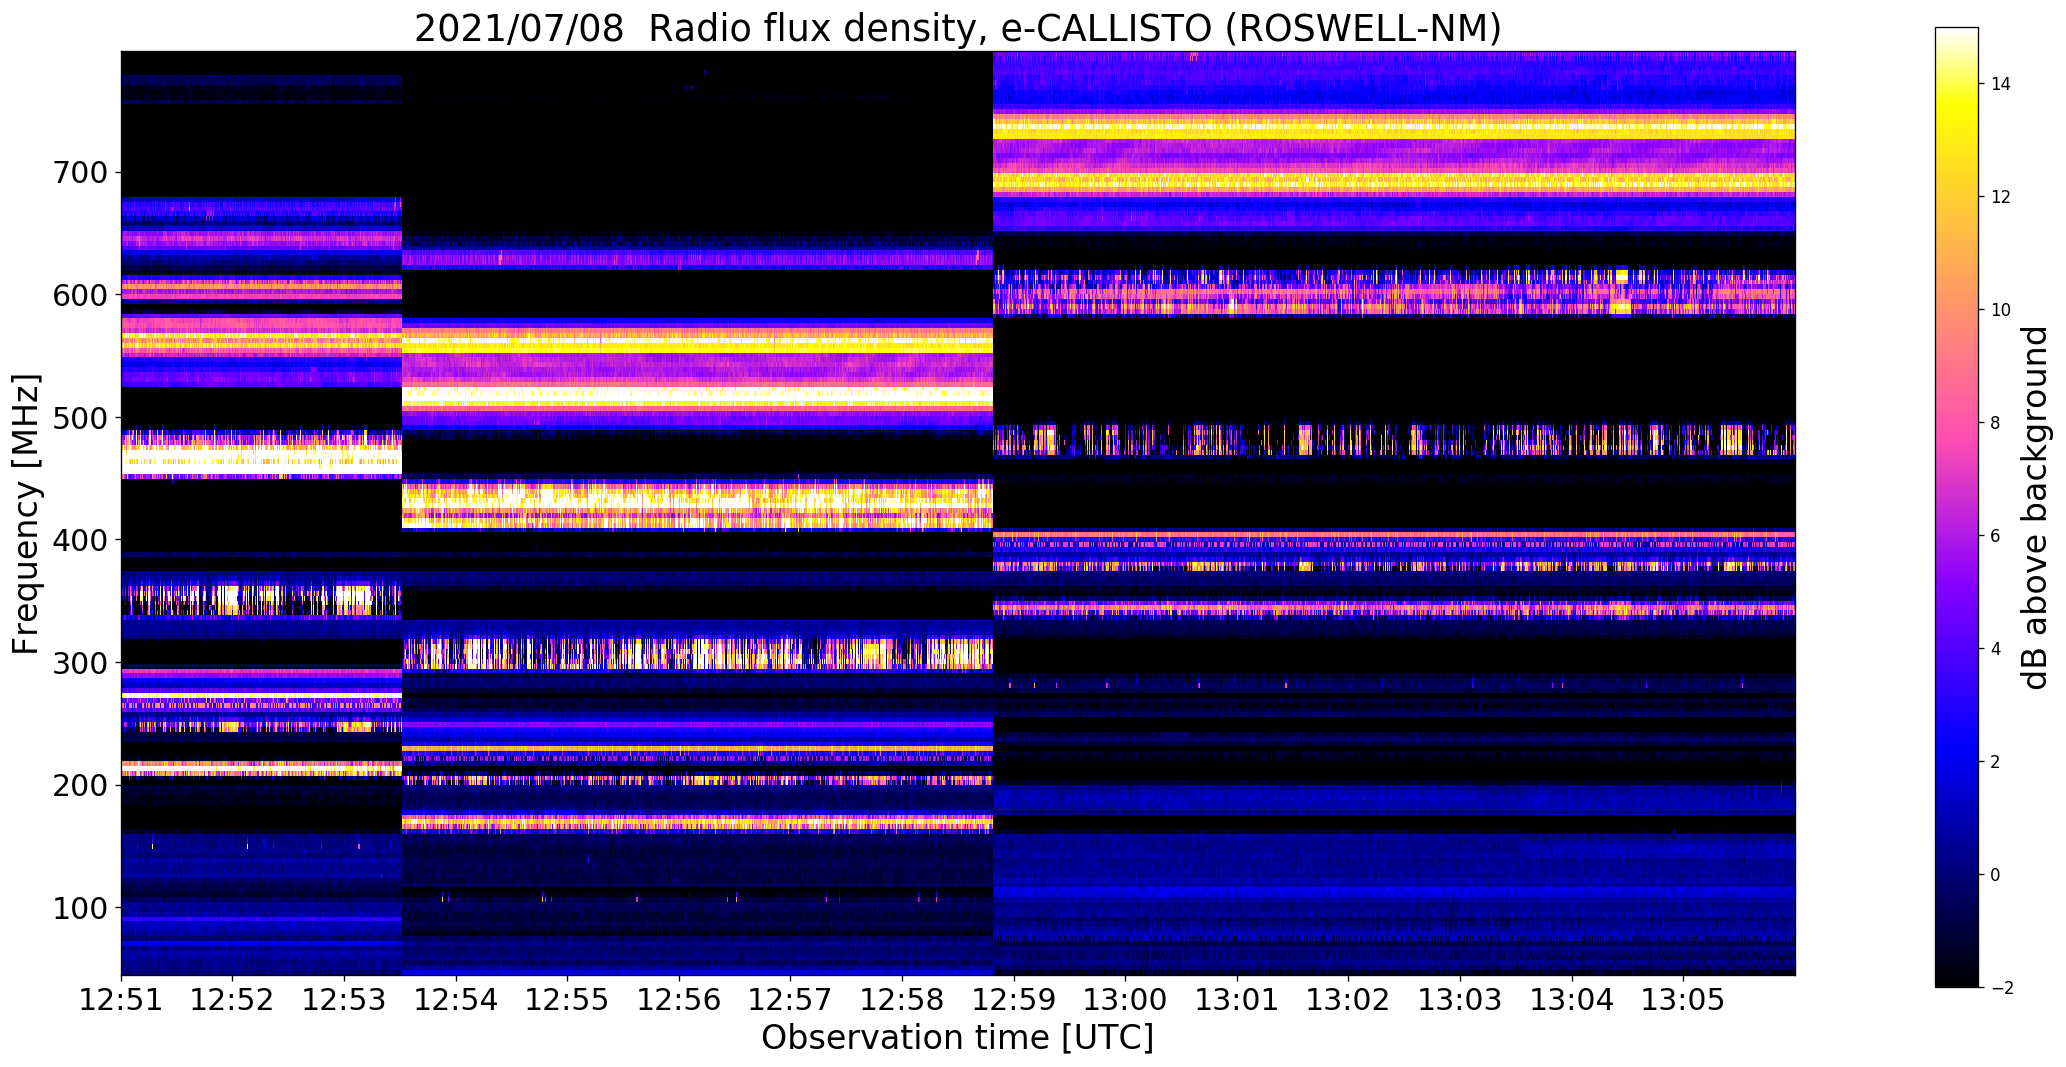Click the colorbar tick label 2
Viewport: 2066px width, 1067px height.
coord(1996,762)
